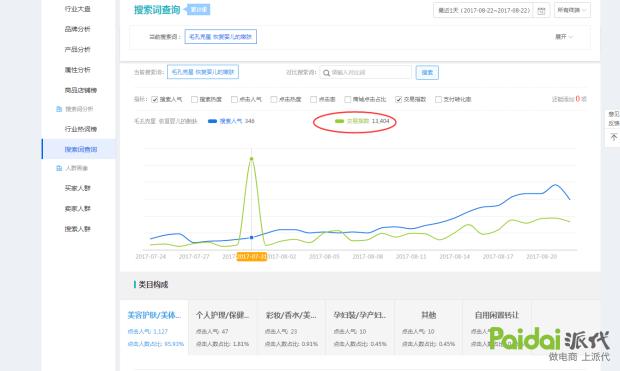620x371 pixels.
Task: Click the 2017-07-24 axis date label
Action: click(151, 257)
